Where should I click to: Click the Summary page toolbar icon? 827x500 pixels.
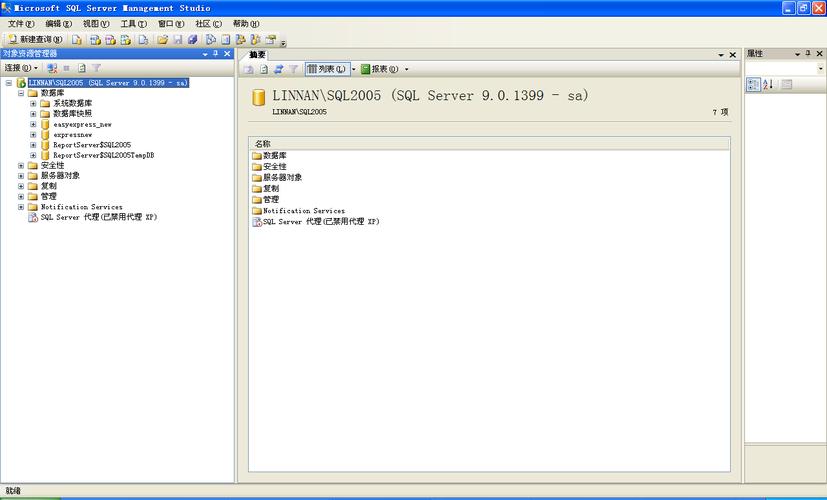click(x=226, y=40)
